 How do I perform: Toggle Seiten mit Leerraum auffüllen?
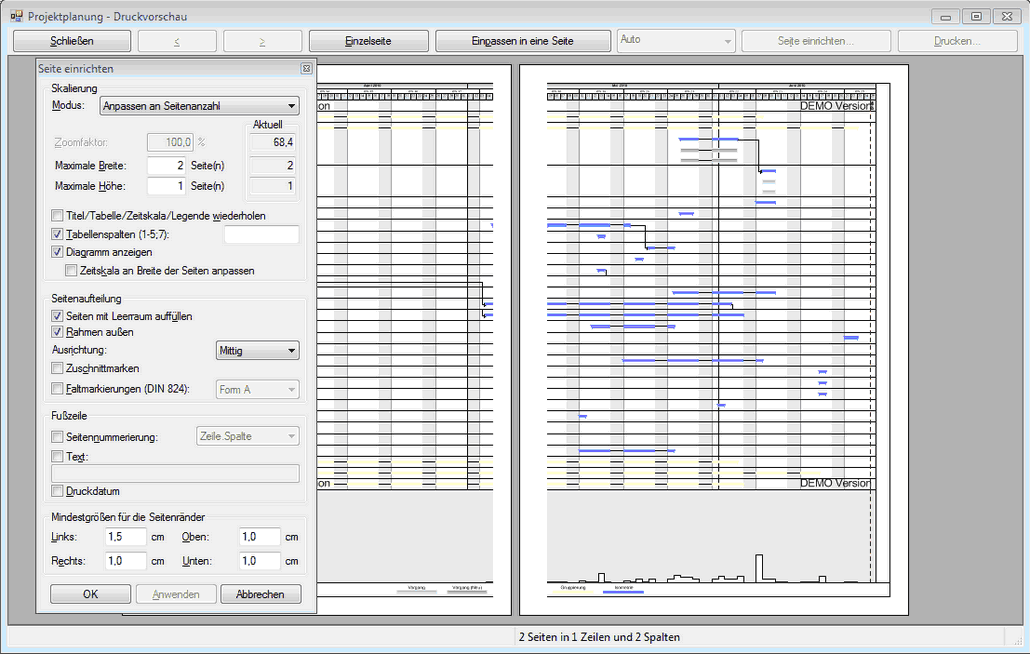(57, 316)
